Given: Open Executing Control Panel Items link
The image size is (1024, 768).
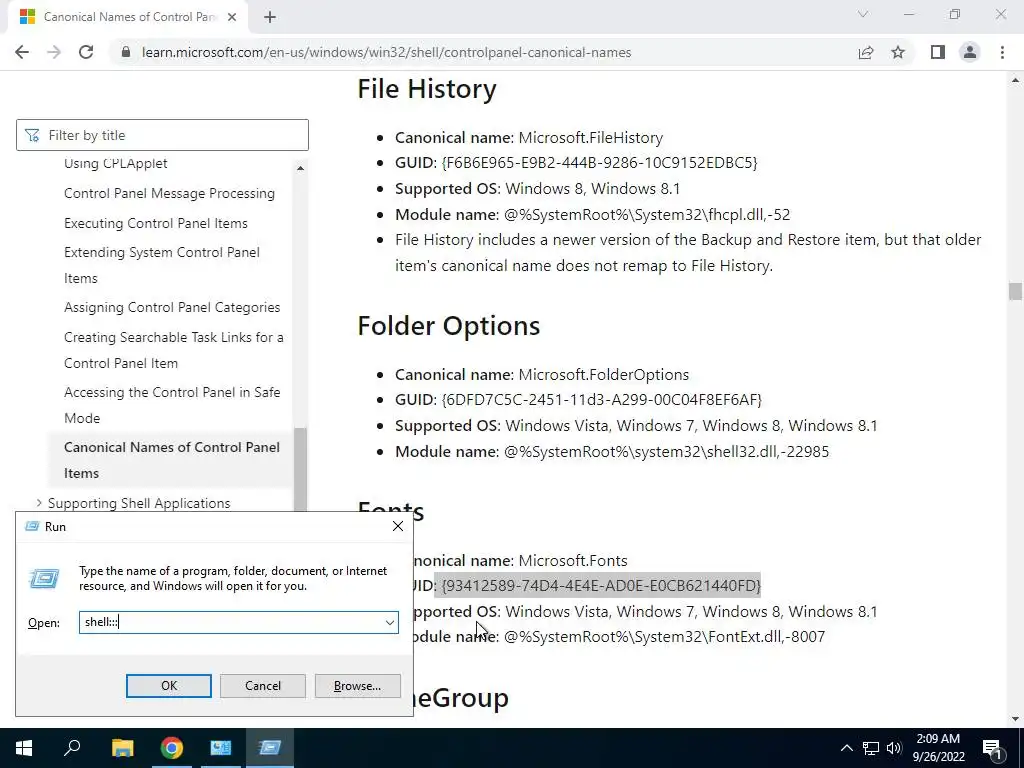Looking at the screenshot, I should tap(155, 223).
